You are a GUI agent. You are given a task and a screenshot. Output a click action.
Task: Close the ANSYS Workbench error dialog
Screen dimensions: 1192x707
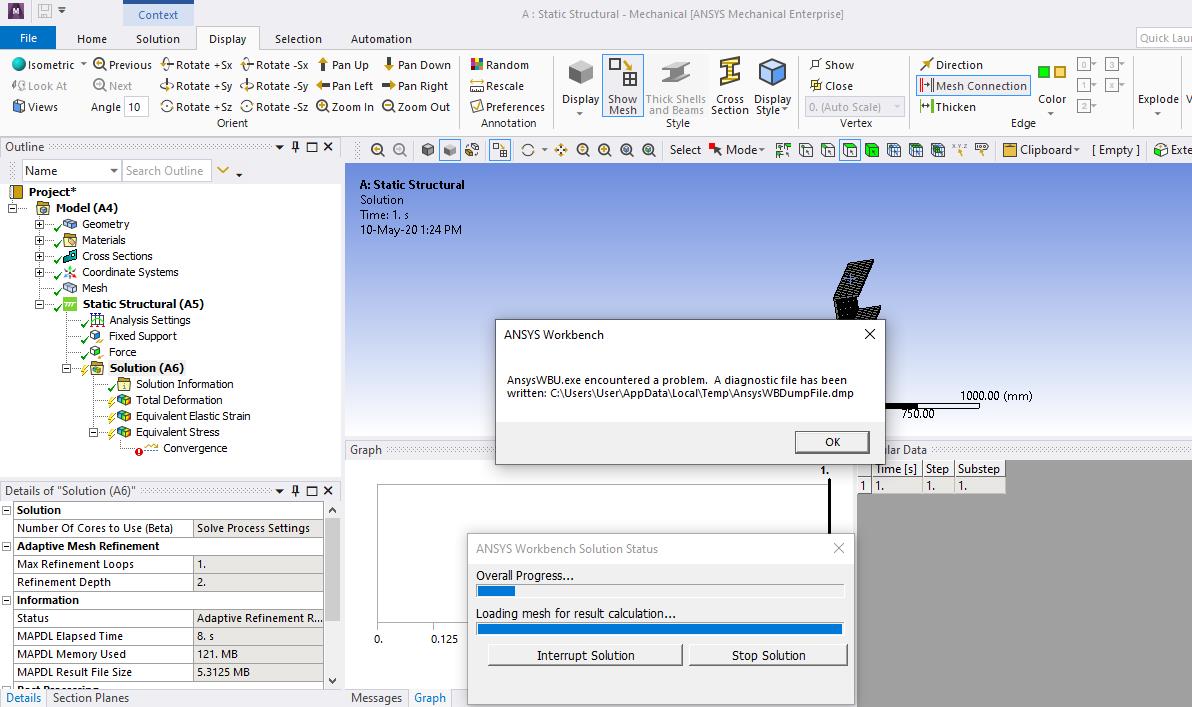(x=870, y=334)
